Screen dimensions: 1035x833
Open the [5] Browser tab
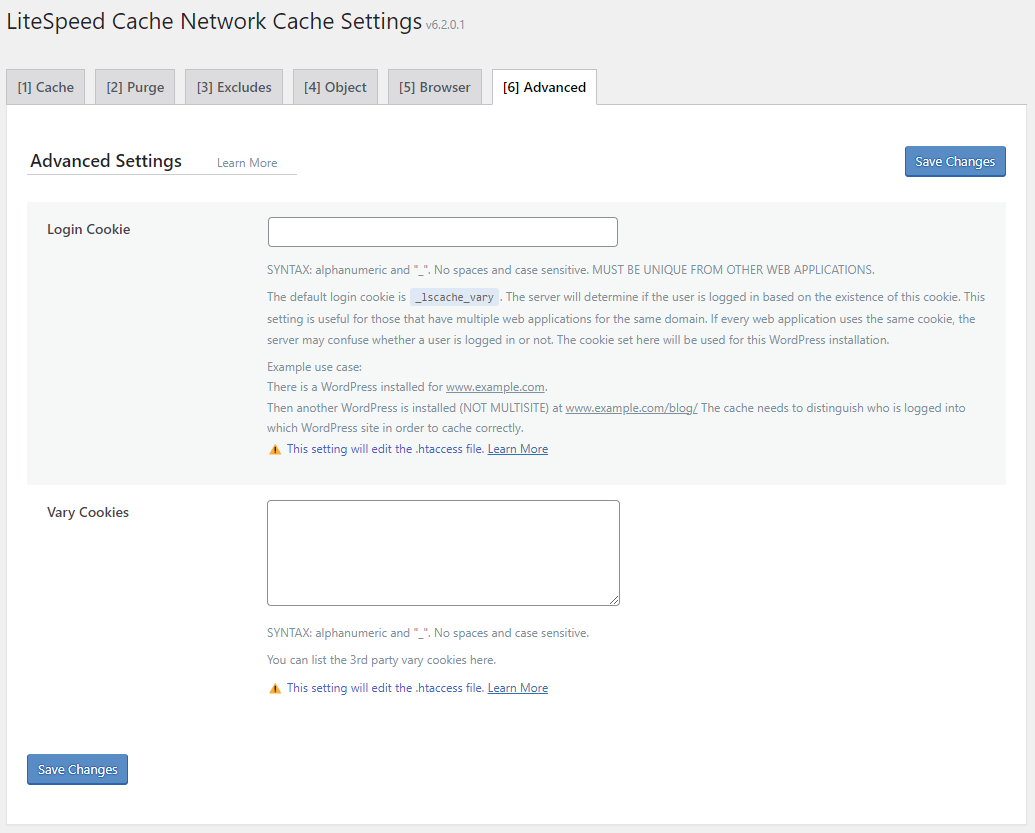[434, 87]
